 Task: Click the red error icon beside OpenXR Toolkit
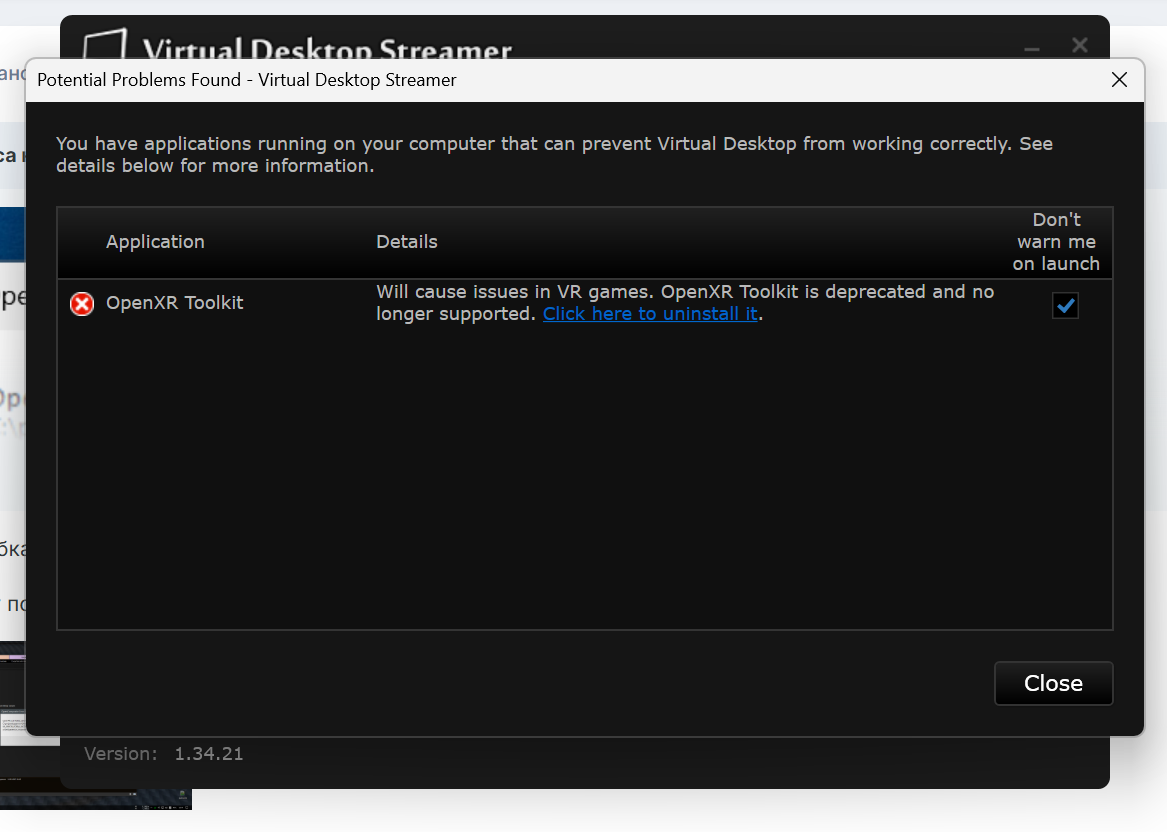(x=82, y=304)
